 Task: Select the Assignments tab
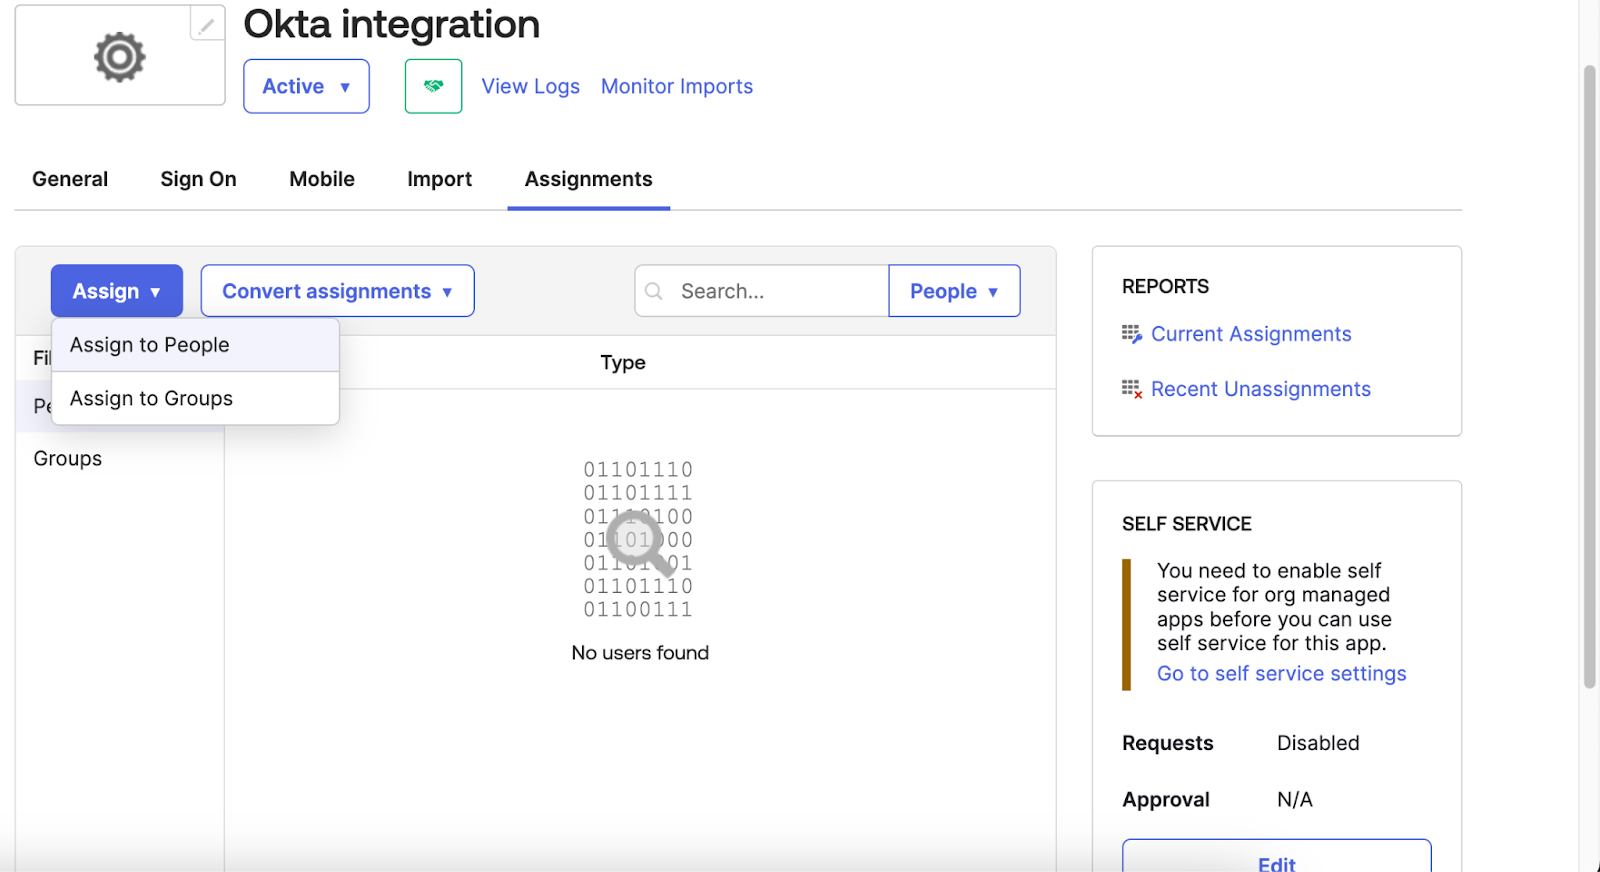tap(588, 179)
